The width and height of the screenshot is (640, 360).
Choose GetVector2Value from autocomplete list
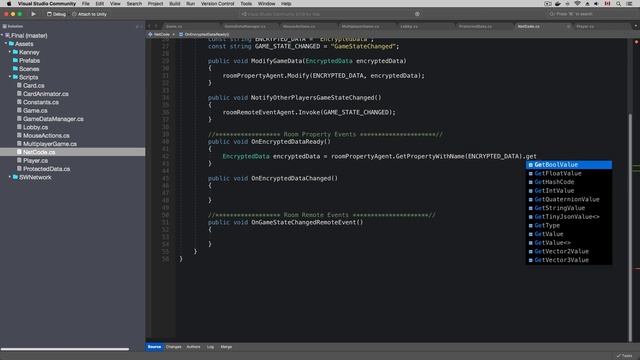[569, 251]
